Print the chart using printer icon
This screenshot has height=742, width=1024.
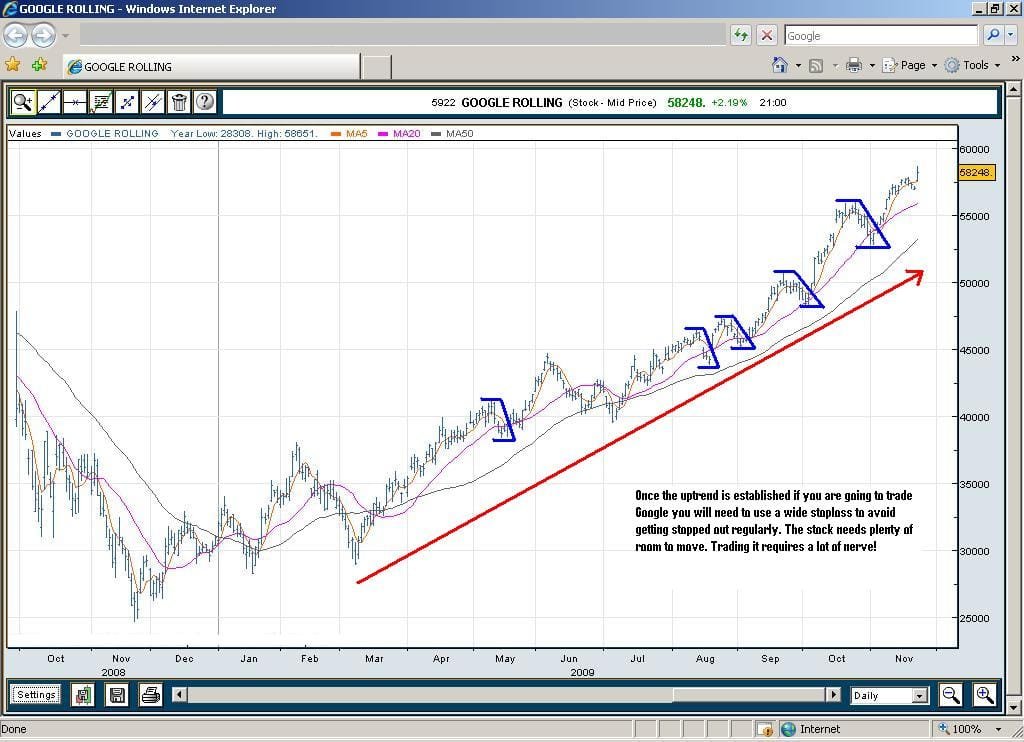[151, 695]
